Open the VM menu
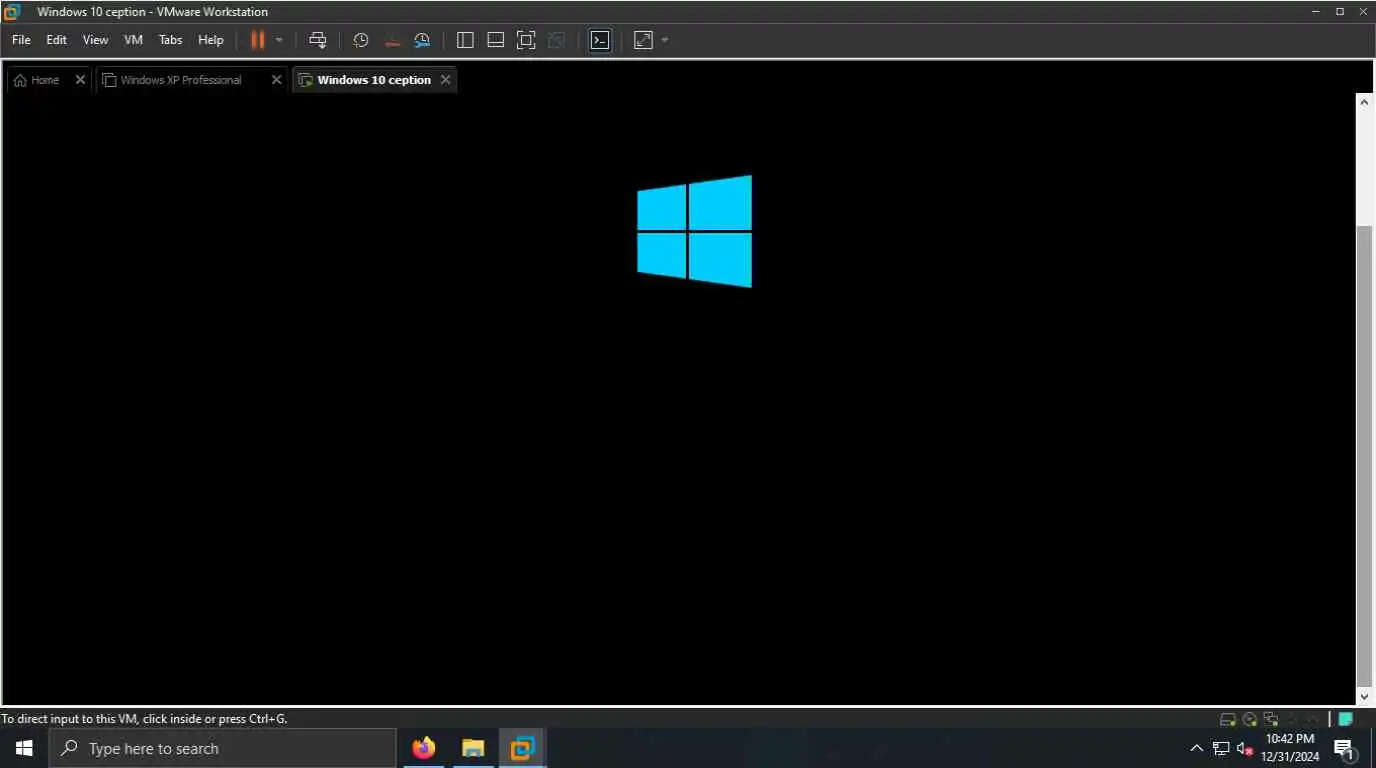Viewport: 1376px width, 768px height. coord(133,40)
